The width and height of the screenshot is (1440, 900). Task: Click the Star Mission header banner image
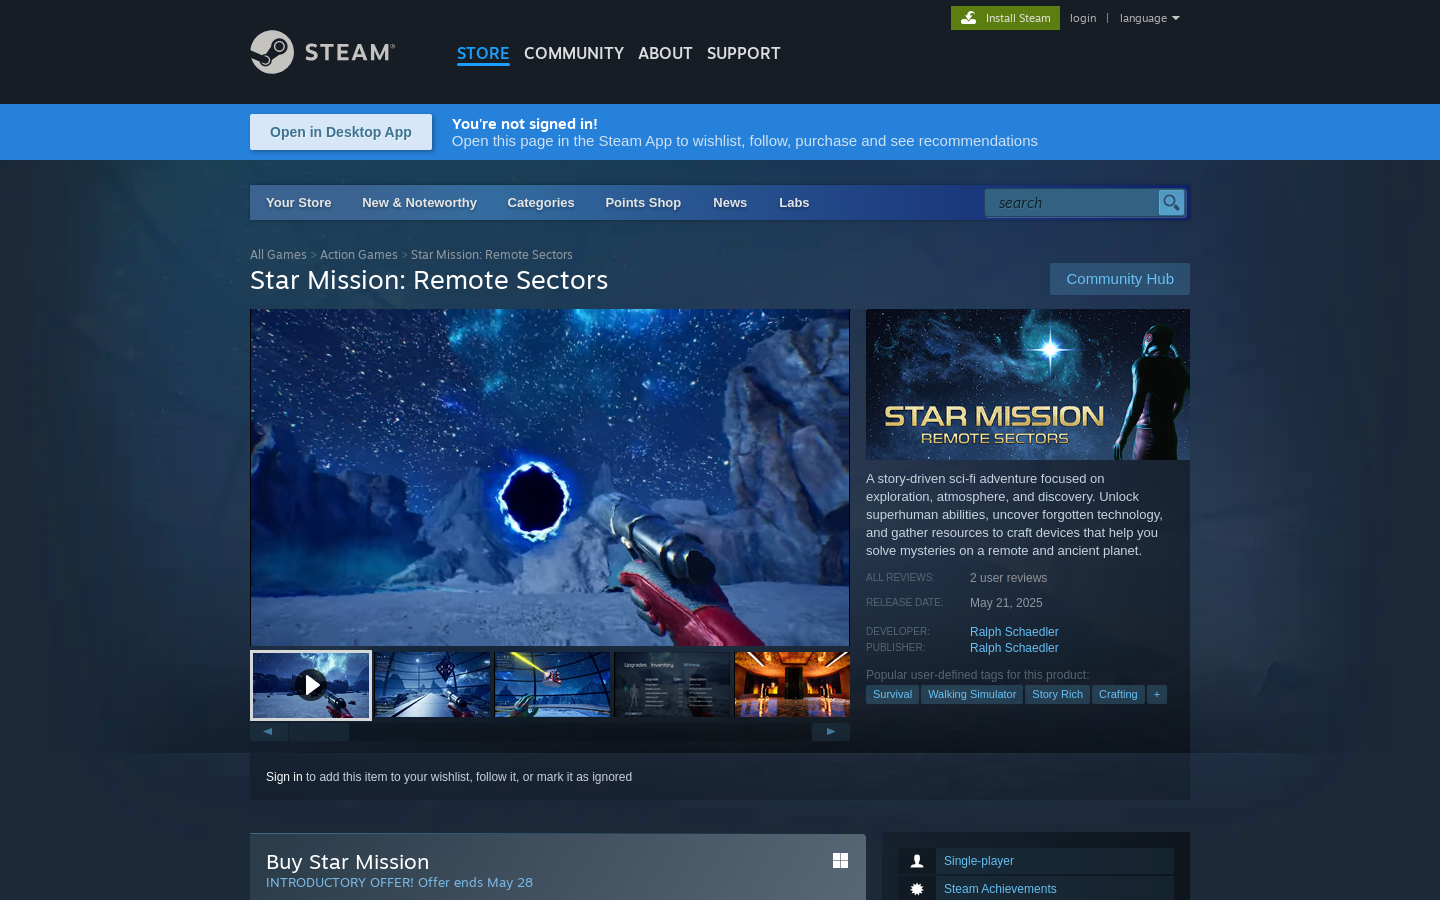pyautogui.click(x=1028, y=385)
